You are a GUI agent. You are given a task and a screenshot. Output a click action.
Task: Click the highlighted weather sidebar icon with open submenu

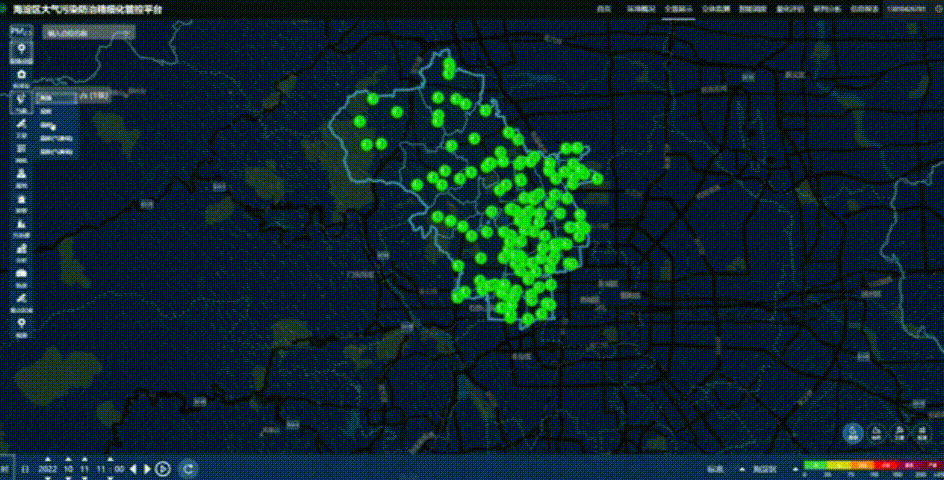pos(22,102)
